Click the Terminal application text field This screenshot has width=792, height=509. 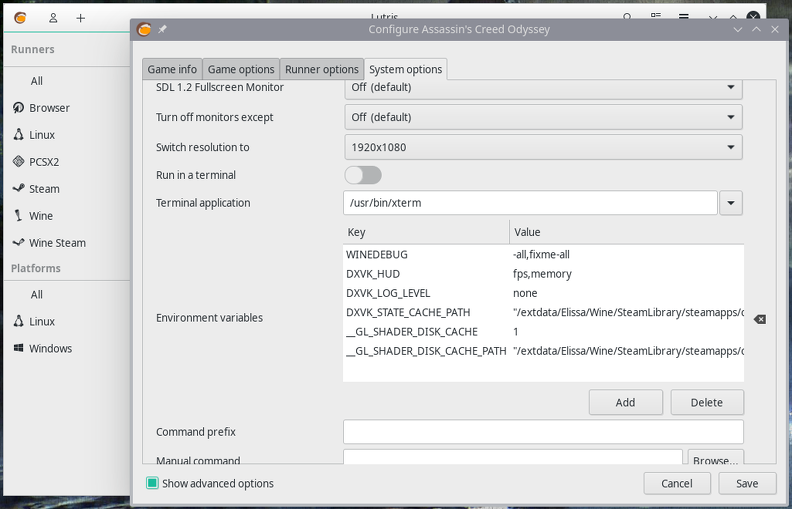(x=530, y=203)
